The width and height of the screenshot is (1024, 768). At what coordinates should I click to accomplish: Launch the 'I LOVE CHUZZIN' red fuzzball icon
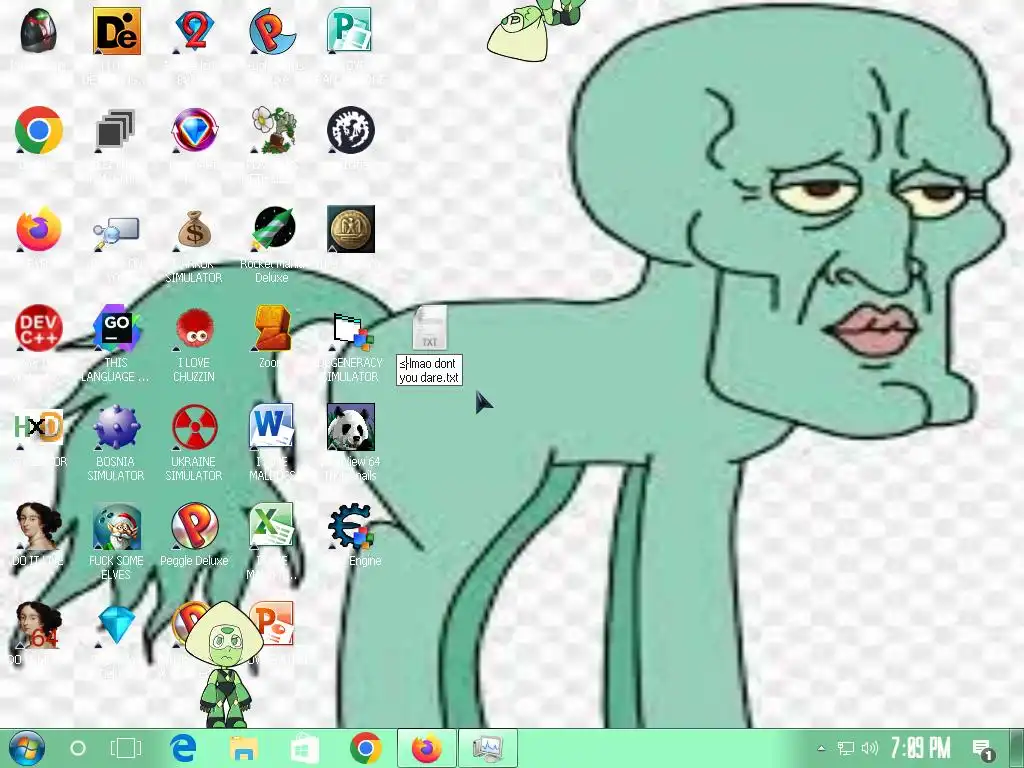[194, 328]
